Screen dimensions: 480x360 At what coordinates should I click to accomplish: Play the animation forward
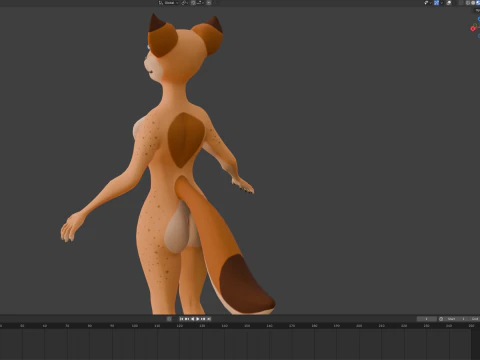pos(198,319)
